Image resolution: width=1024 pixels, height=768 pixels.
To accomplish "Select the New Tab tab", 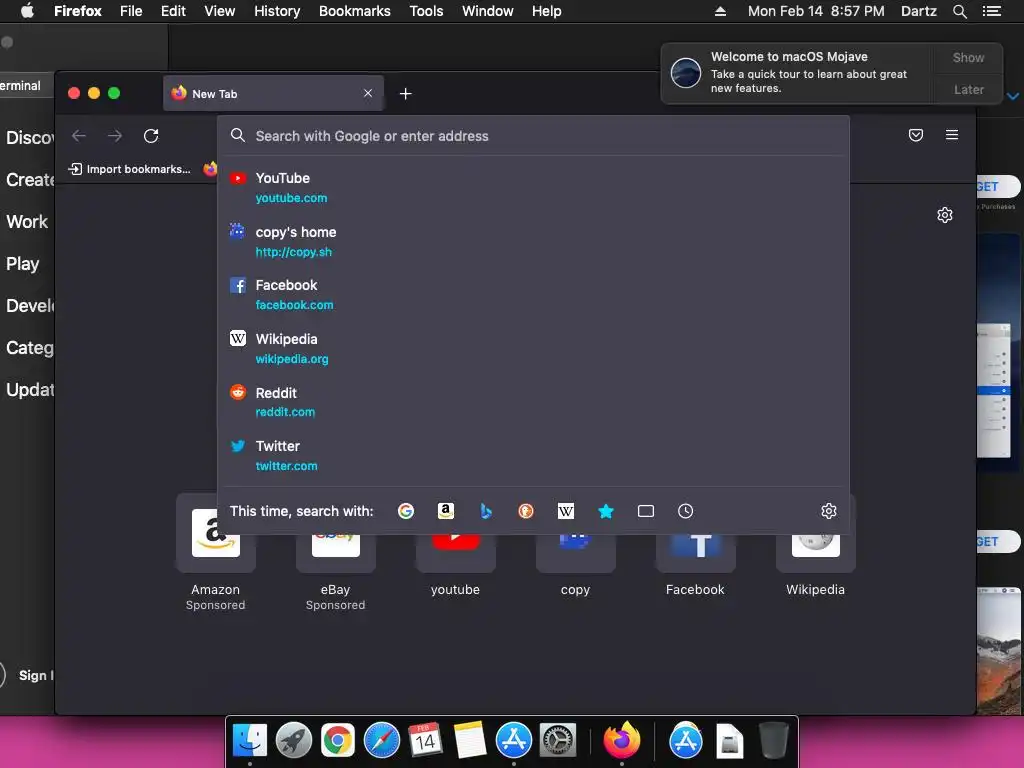I will pos(273,93).
